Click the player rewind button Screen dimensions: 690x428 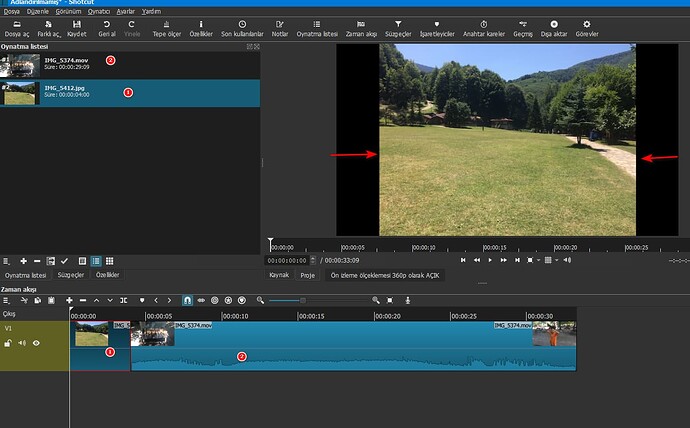point(477,260)
